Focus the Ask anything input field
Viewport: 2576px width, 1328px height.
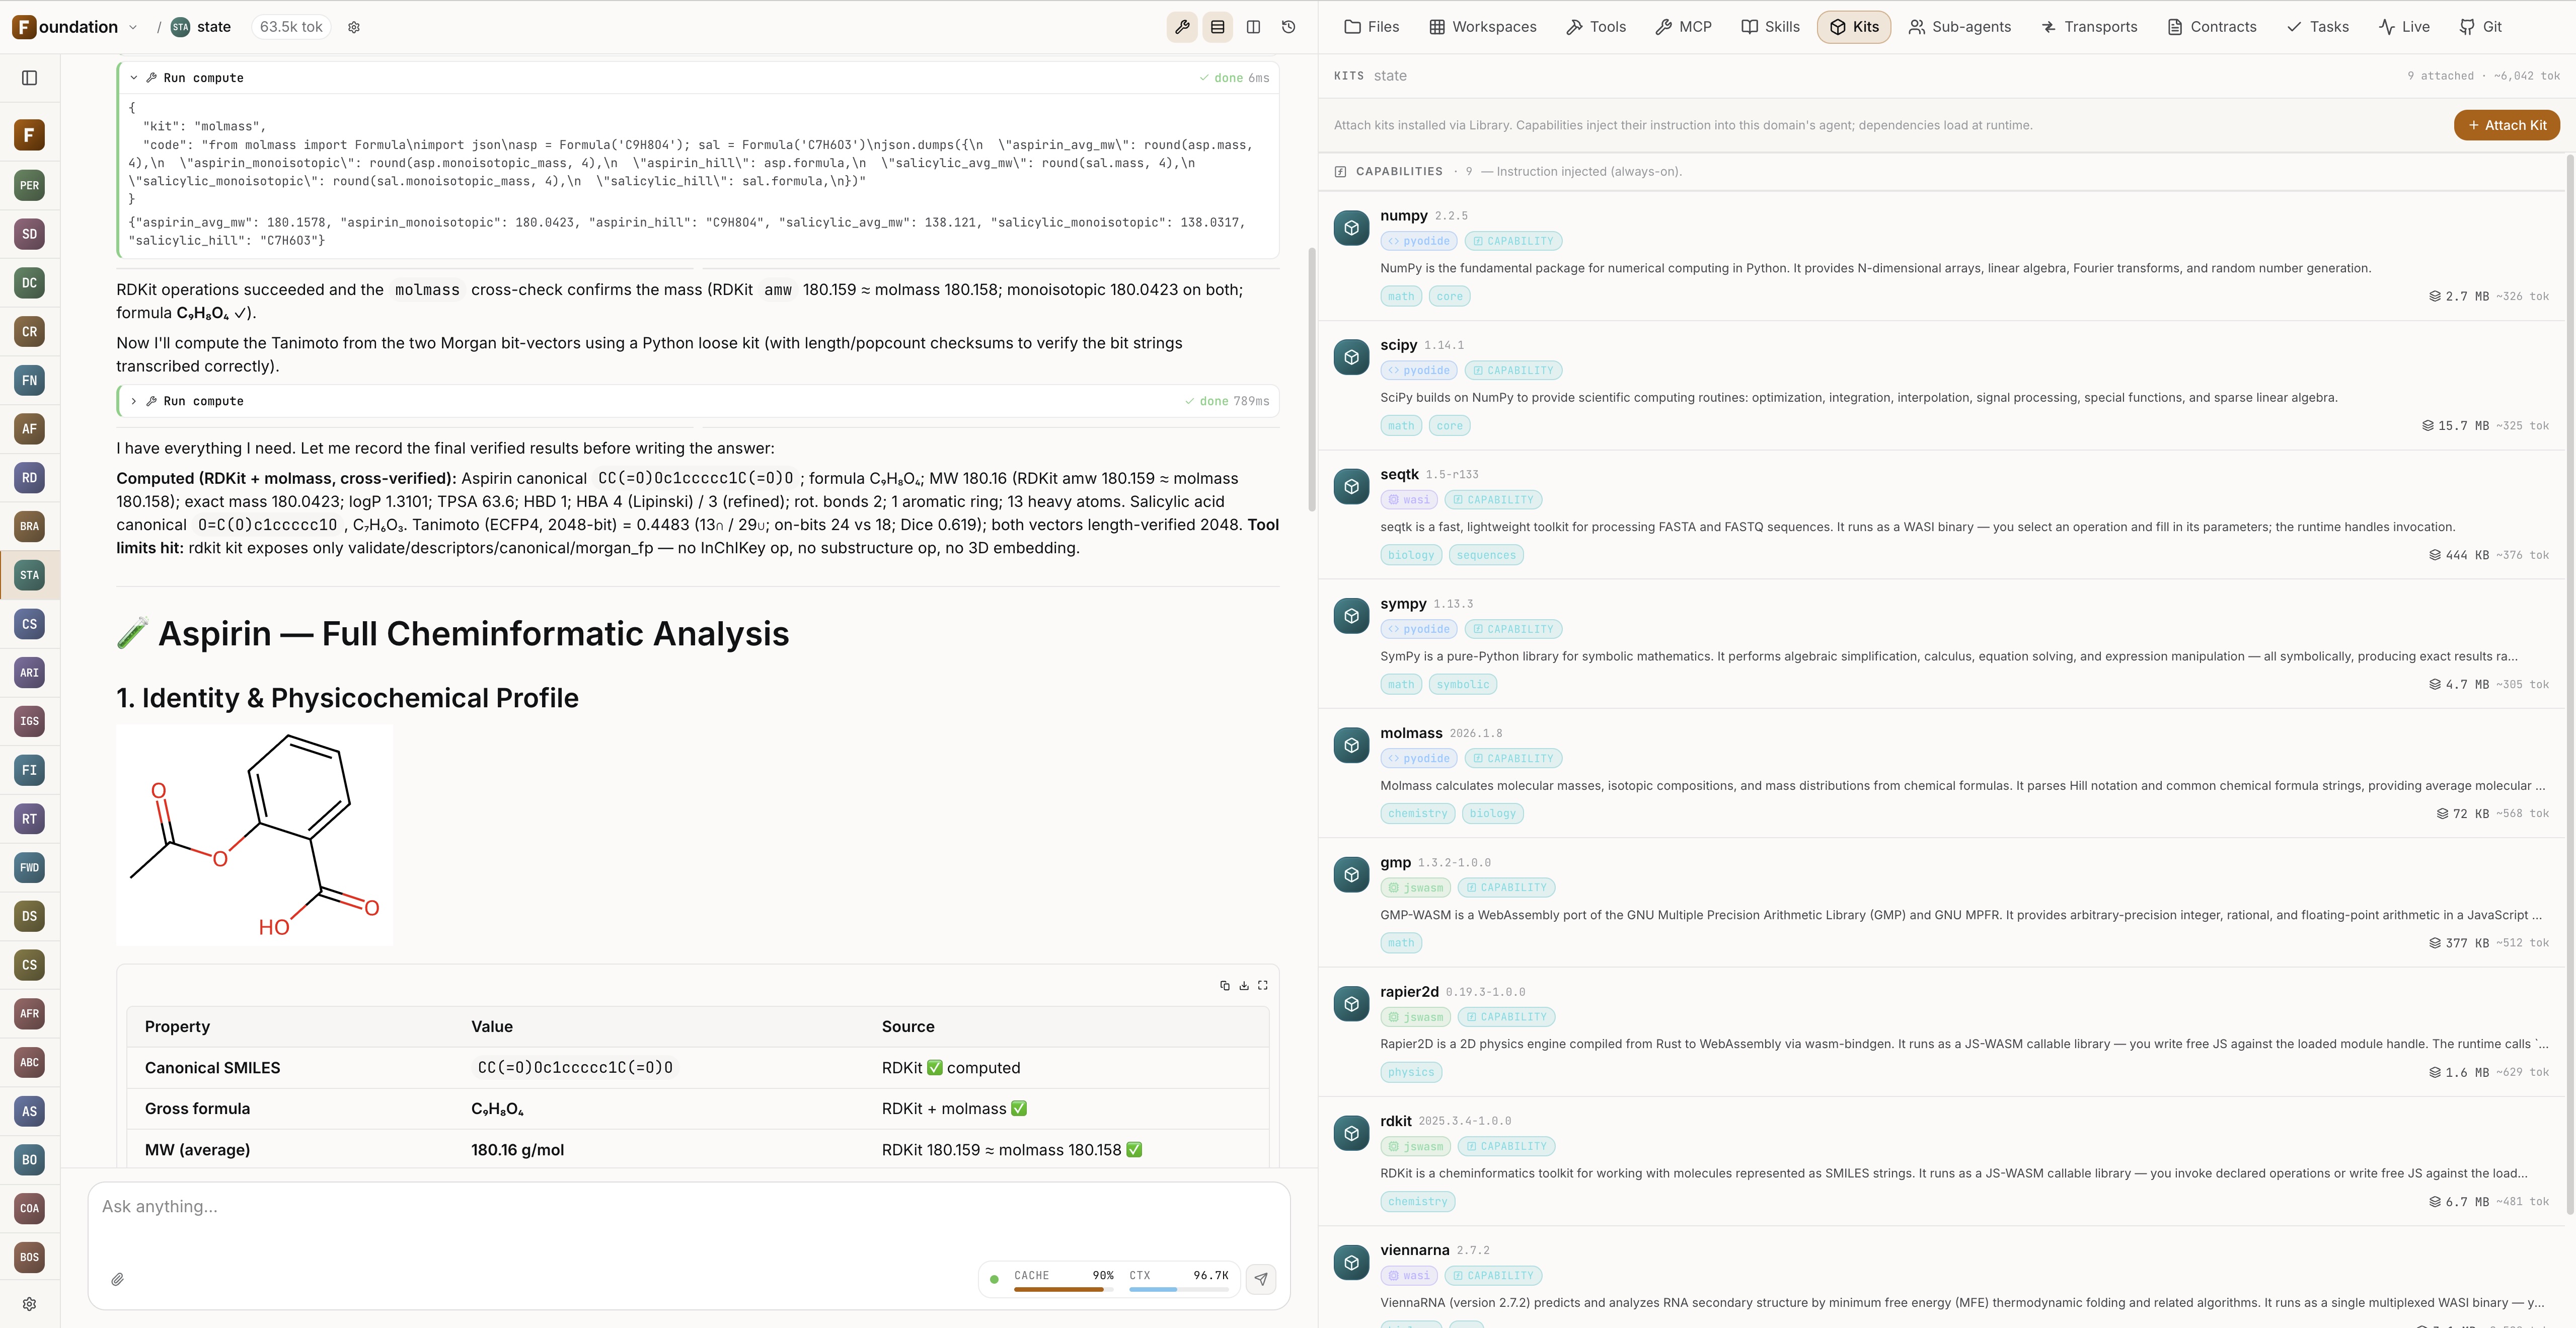[x=689, y=1207]
